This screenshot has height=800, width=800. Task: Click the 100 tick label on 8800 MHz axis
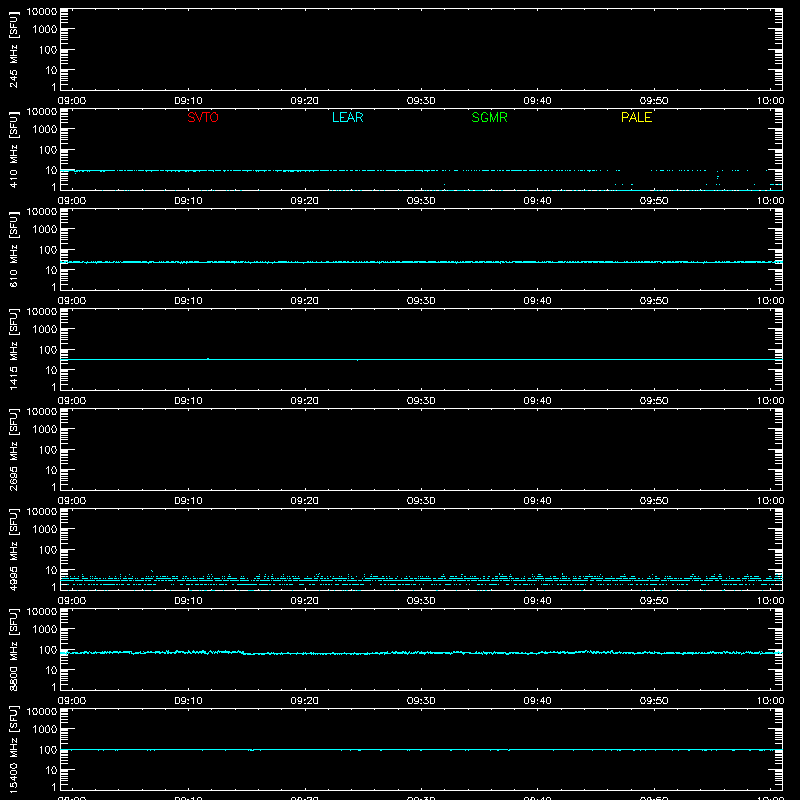[48, 650]
